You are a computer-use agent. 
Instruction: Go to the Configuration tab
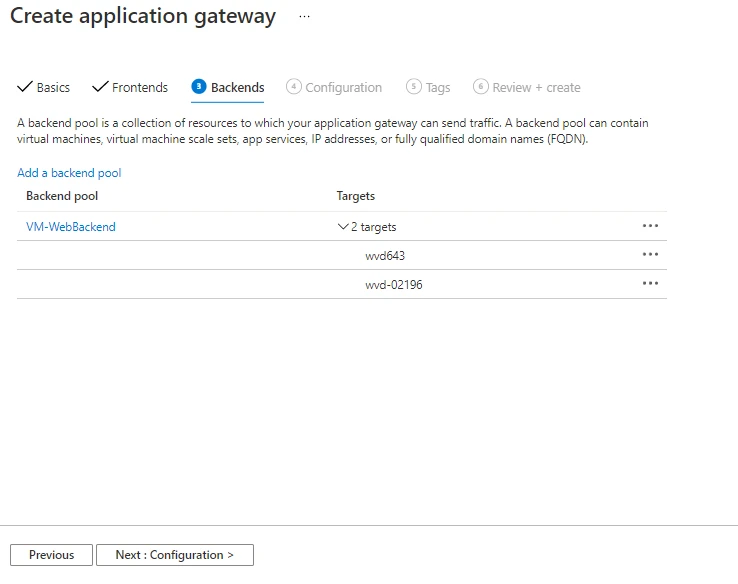[343, 88]
